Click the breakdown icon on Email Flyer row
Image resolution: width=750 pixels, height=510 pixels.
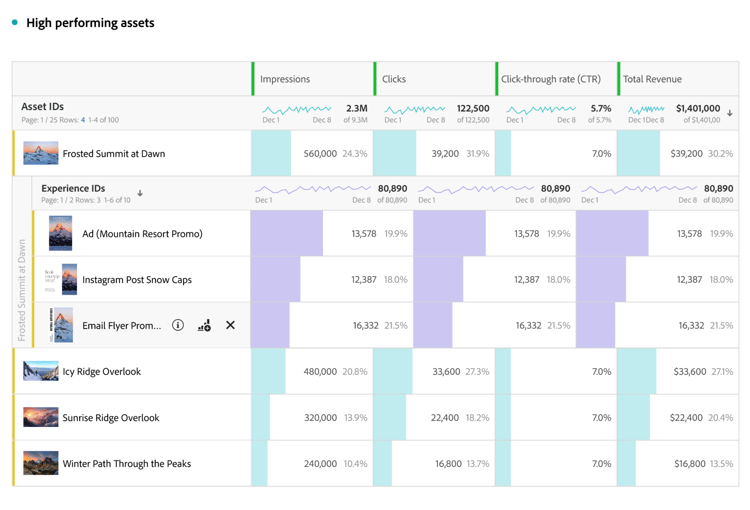tap(204, 325)
